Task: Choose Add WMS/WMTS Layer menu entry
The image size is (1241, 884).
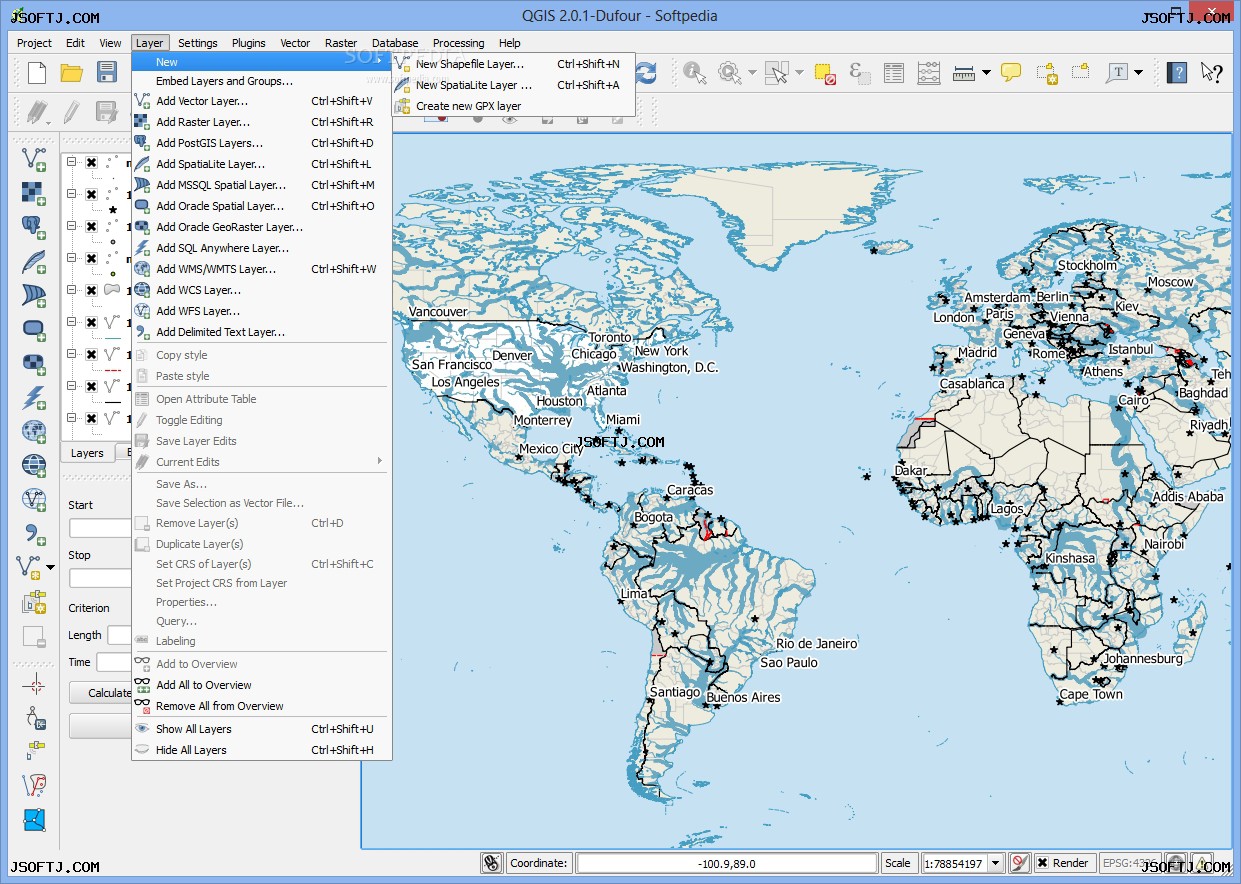Action: click(261, 269)
